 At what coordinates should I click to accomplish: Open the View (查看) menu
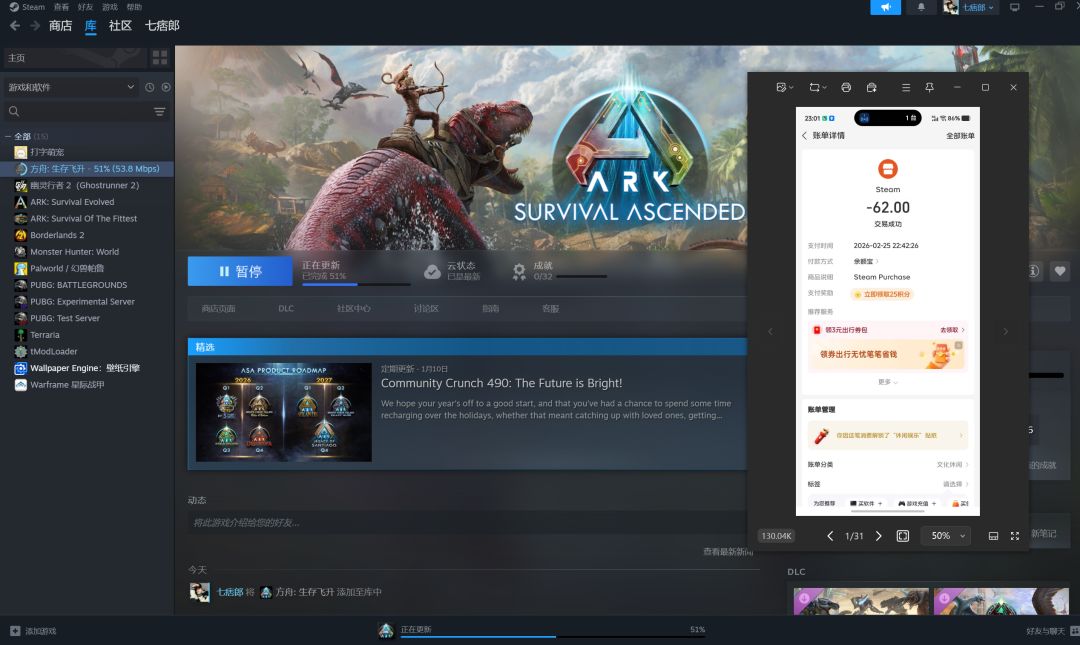(x=61, y=7)
